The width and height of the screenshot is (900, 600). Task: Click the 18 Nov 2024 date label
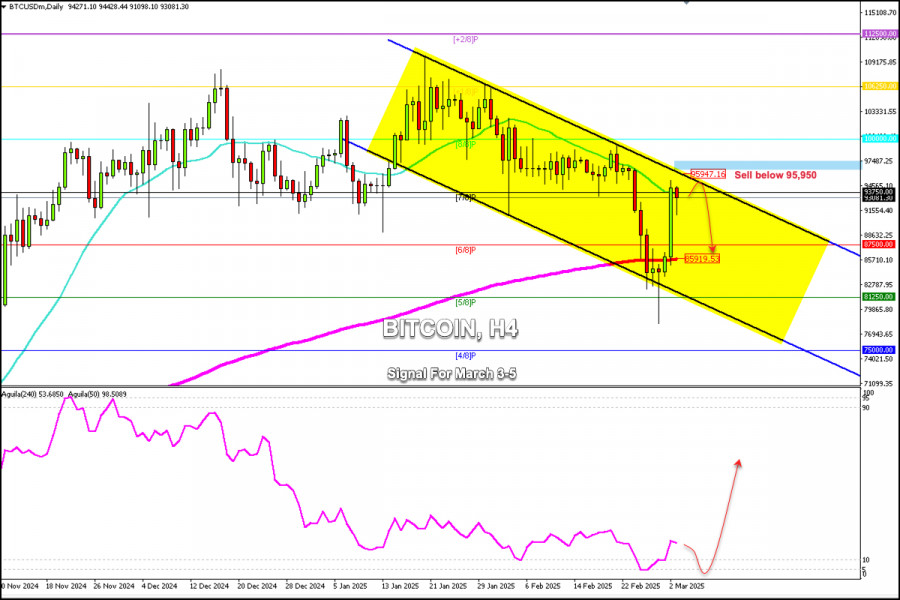[x=66, y=586]
